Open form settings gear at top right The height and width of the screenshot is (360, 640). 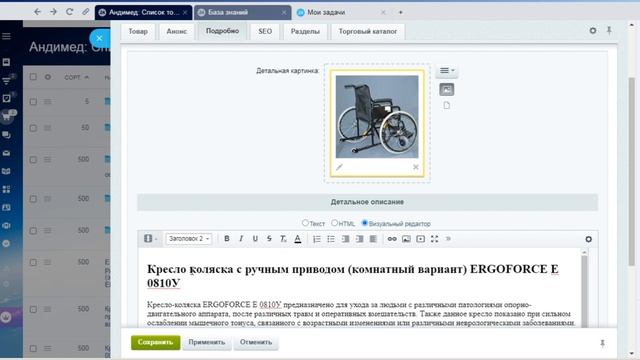593,31
